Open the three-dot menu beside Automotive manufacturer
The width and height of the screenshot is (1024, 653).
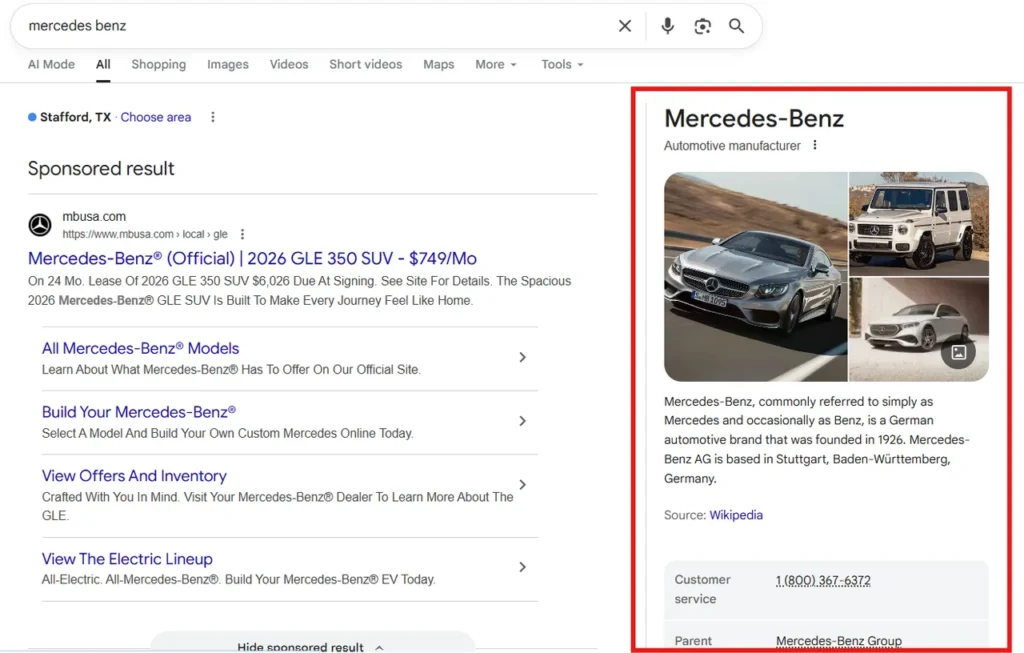(814, 145)
